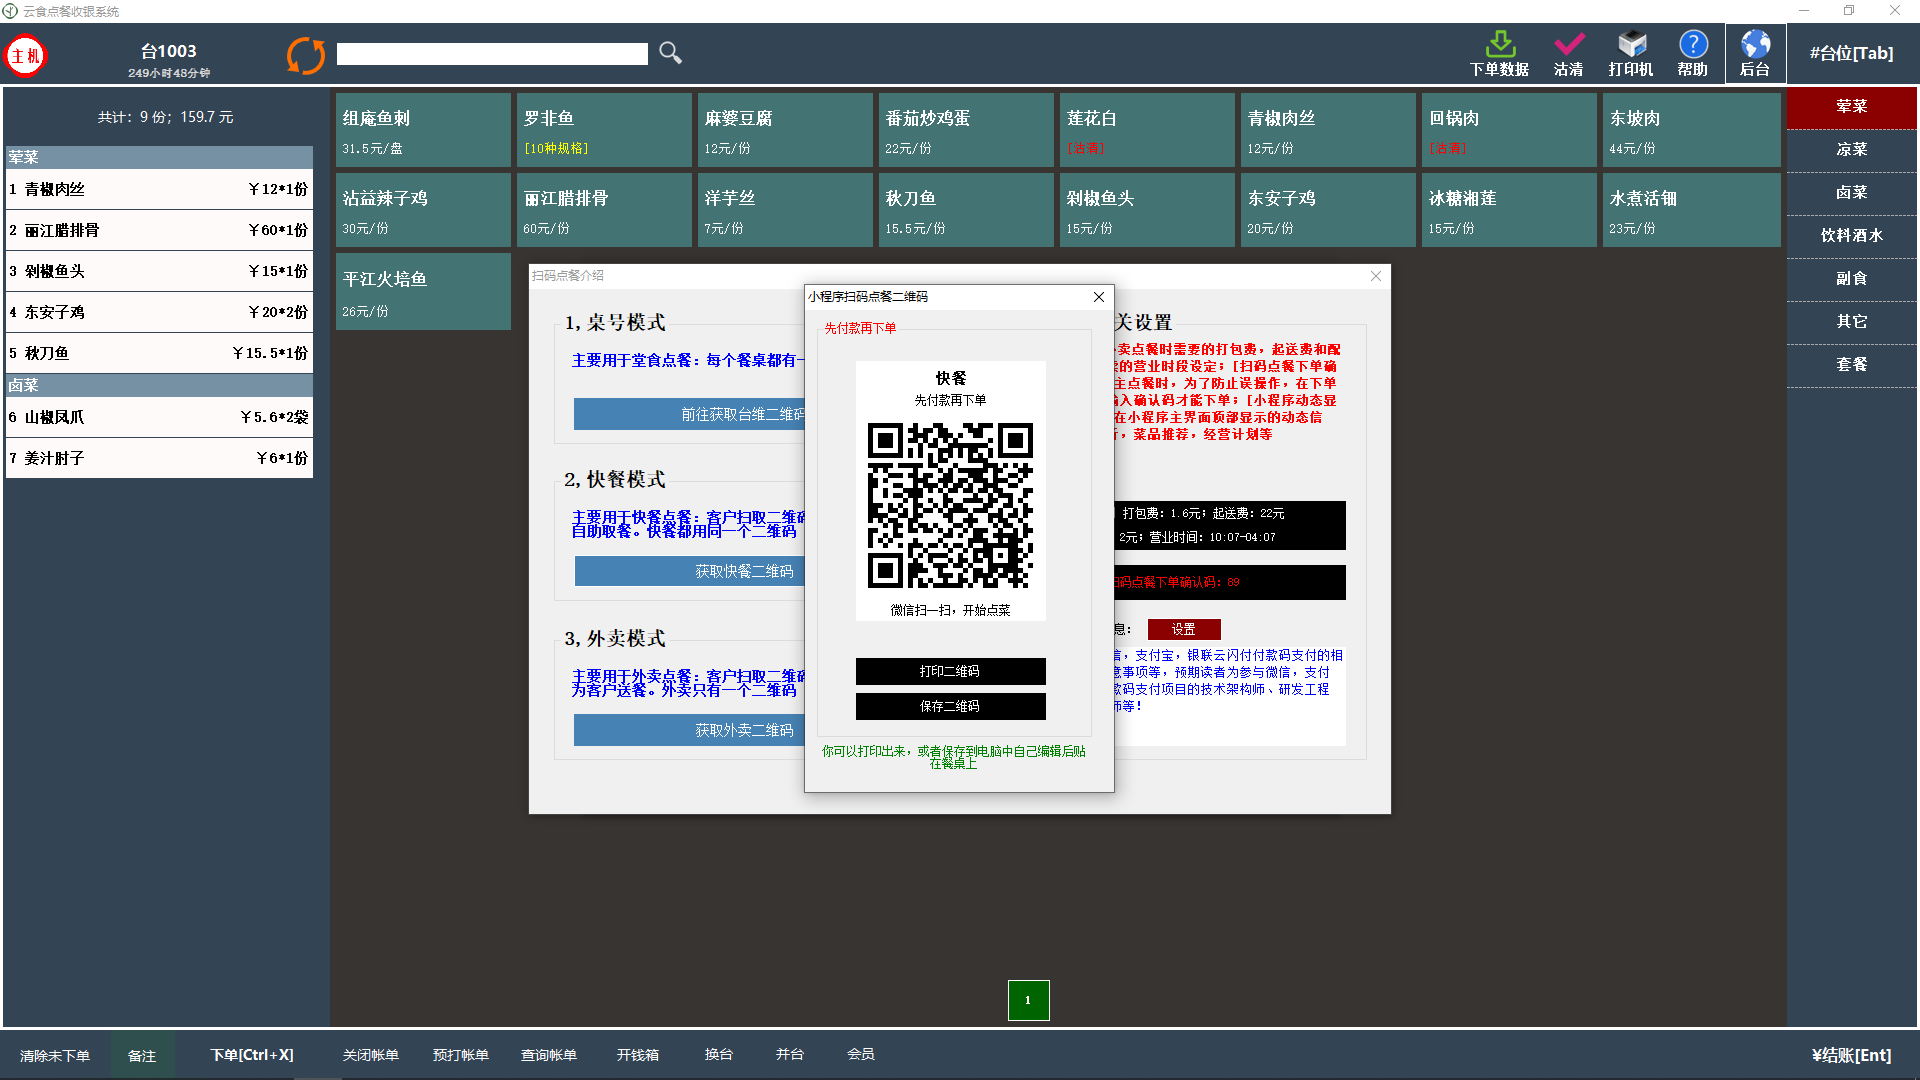This screenshot has width=1920, height=1080.
Task: Switch to the 饮料酒水 category
Action: click(x=1851, y=235)
